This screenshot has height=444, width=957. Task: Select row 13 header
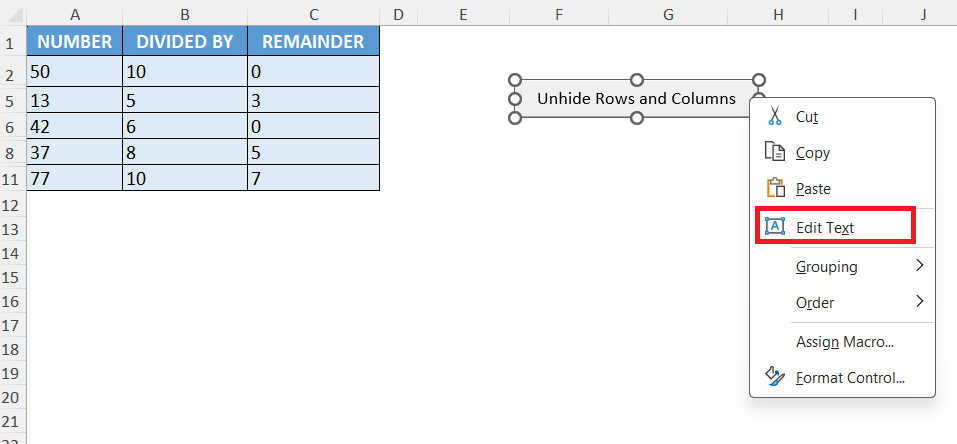coord(13,229)
